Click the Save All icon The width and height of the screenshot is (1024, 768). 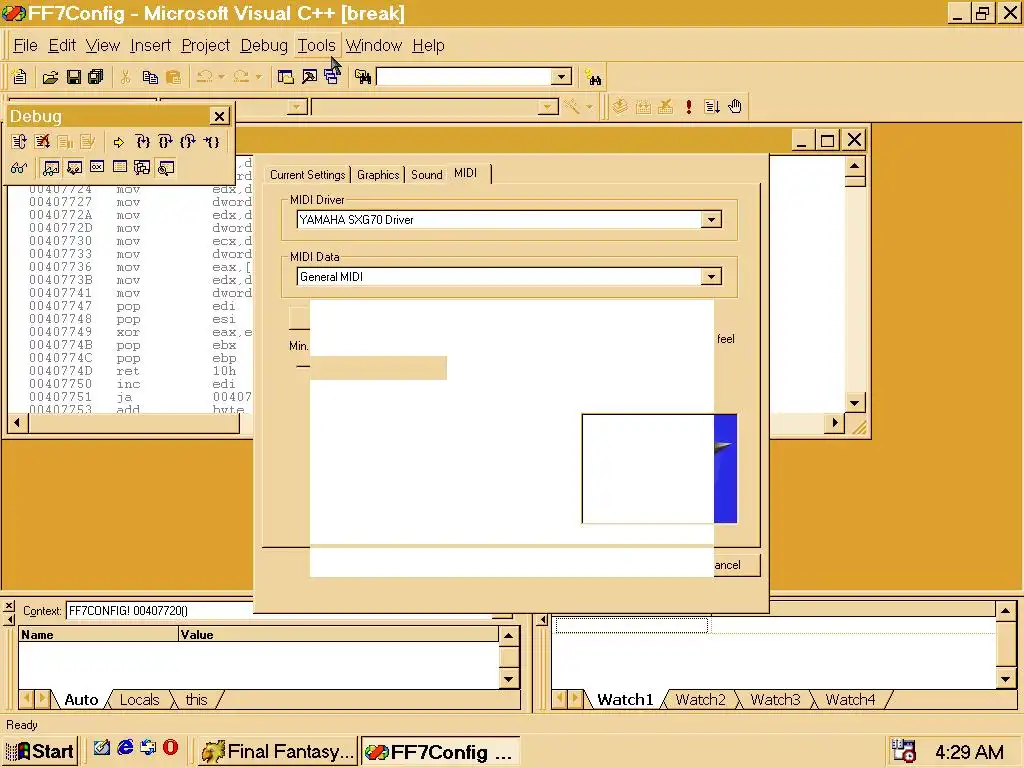96,77
